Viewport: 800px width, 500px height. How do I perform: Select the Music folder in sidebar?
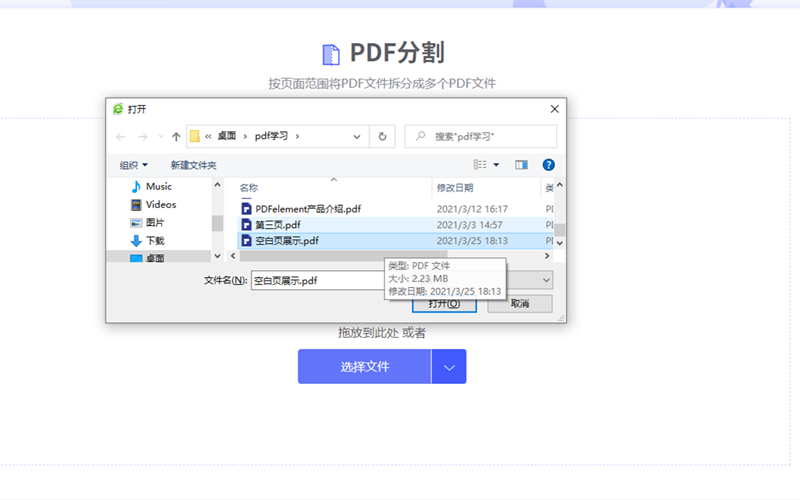(158, 187)
